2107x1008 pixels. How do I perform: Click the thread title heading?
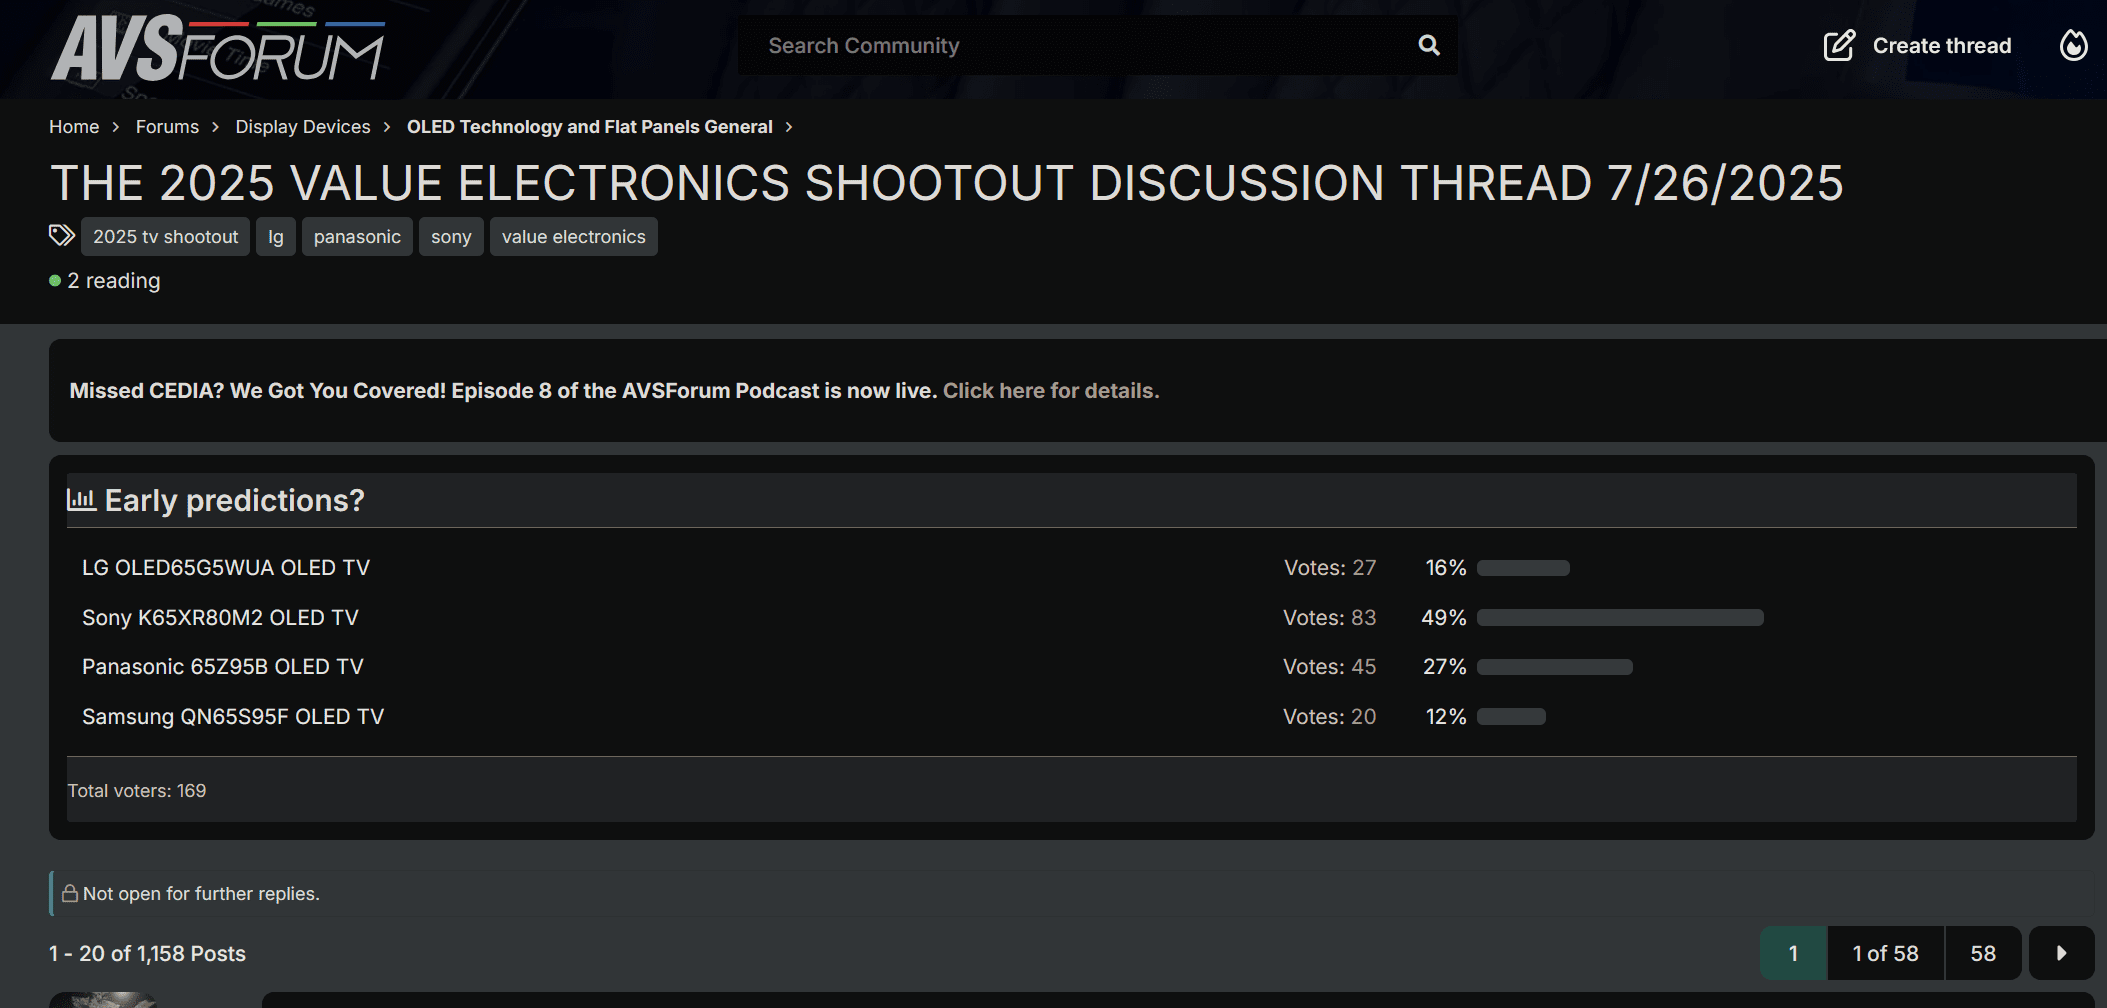[x=946, y=183]
